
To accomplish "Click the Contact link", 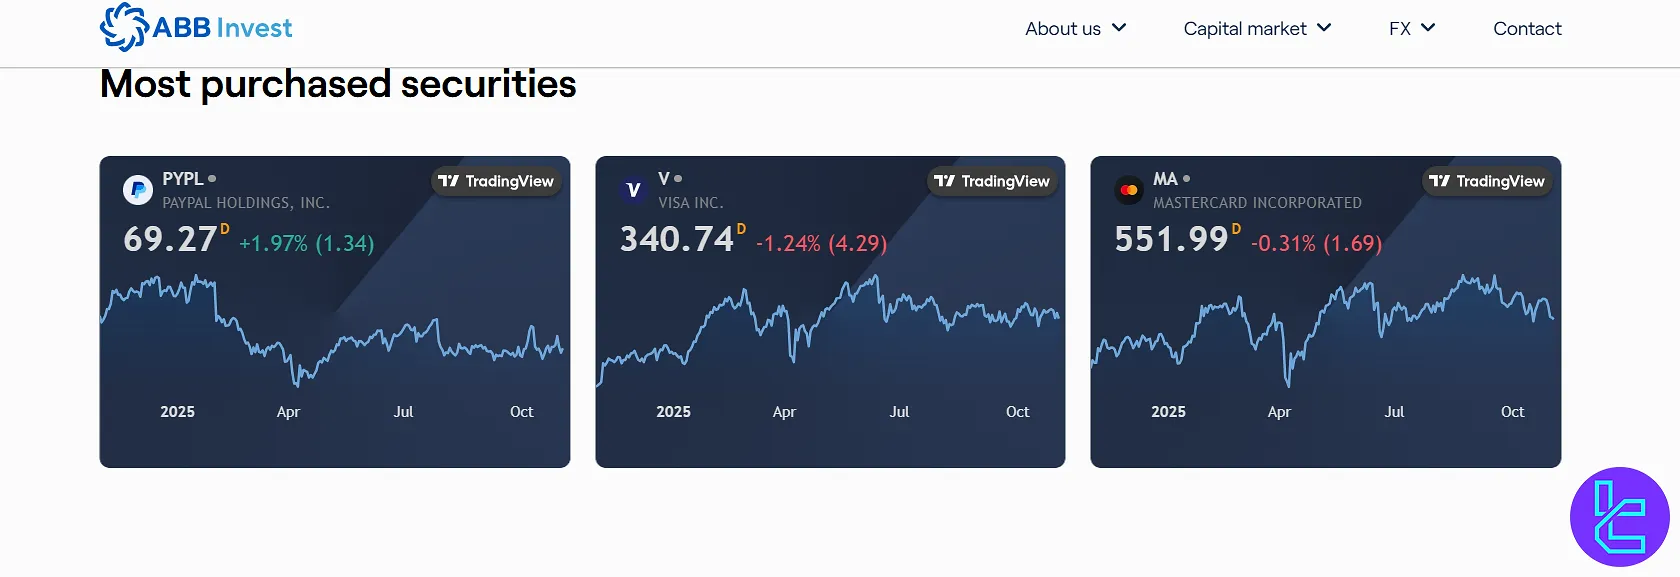I will 1527,28.
